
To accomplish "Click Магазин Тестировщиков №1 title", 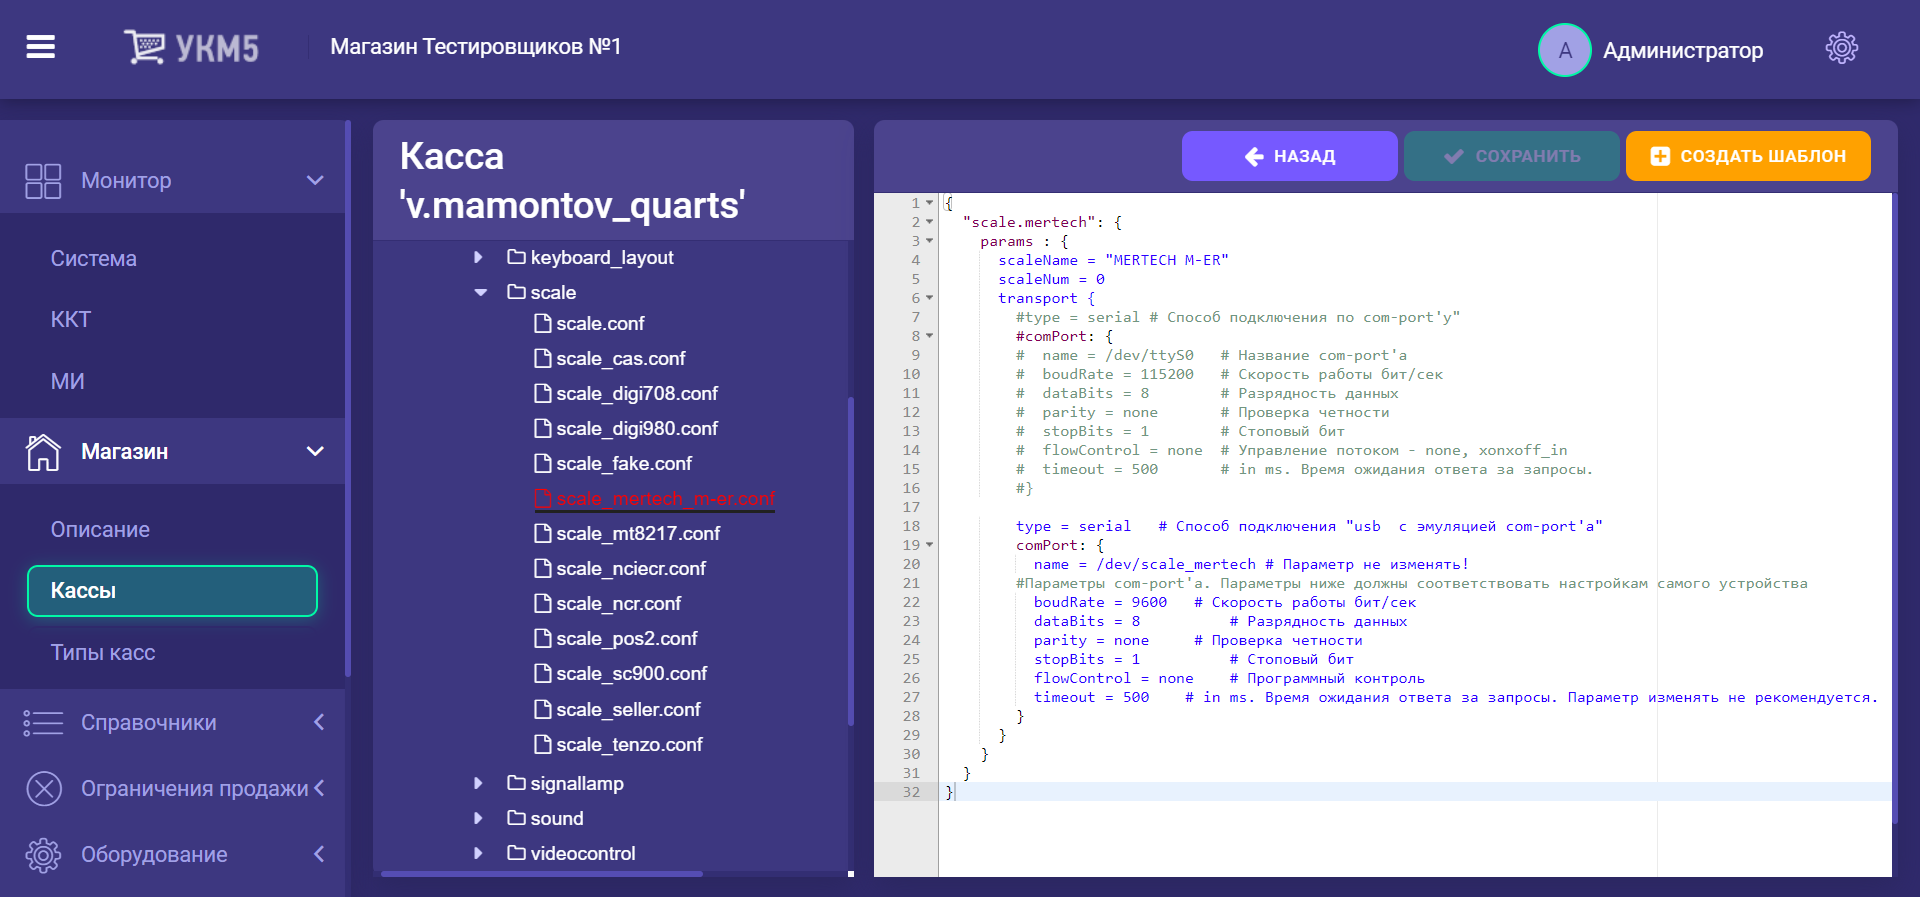I will pyautogui.click(x=476, y=47).
